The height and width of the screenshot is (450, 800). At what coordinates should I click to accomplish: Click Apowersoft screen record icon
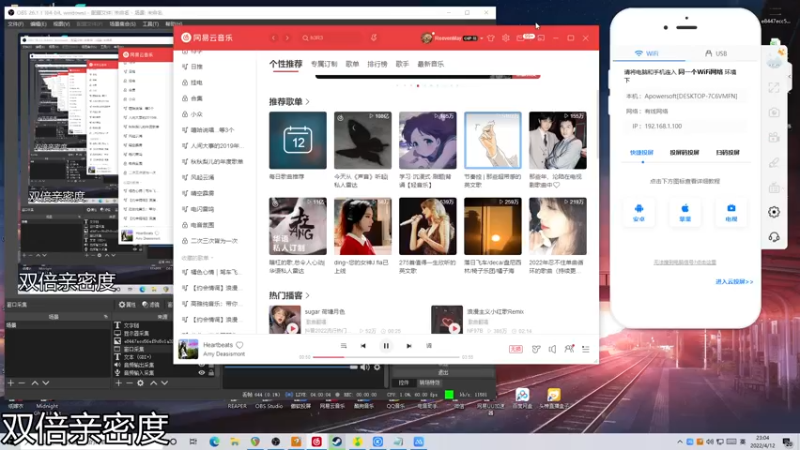(x=774, y=137)
